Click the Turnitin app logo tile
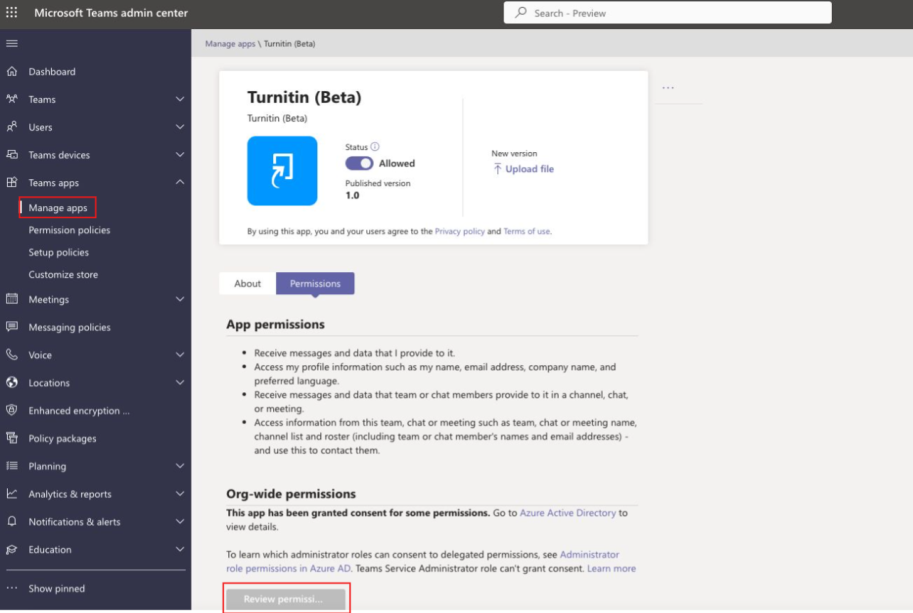This screenshot has height=613, width=913. click(282, 171)
